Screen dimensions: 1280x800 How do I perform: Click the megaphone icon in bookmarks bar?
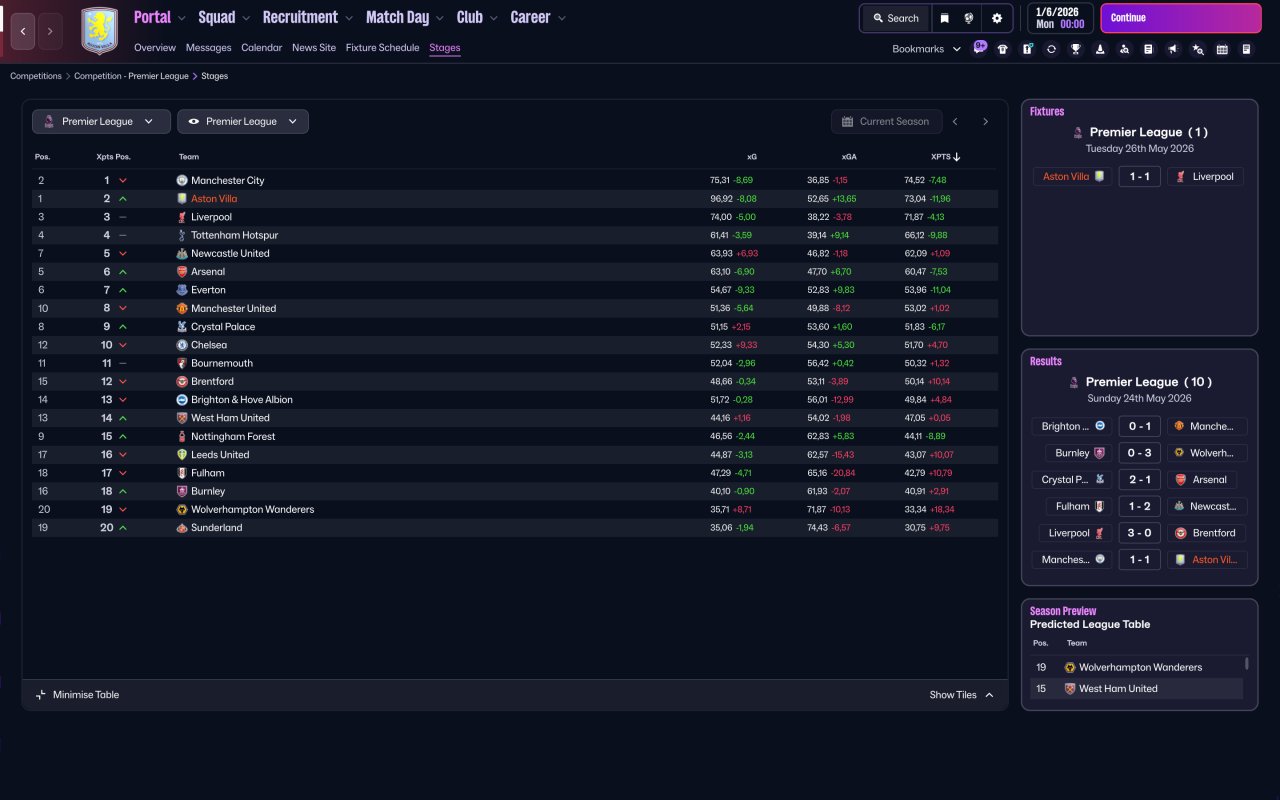point(1173,49)
